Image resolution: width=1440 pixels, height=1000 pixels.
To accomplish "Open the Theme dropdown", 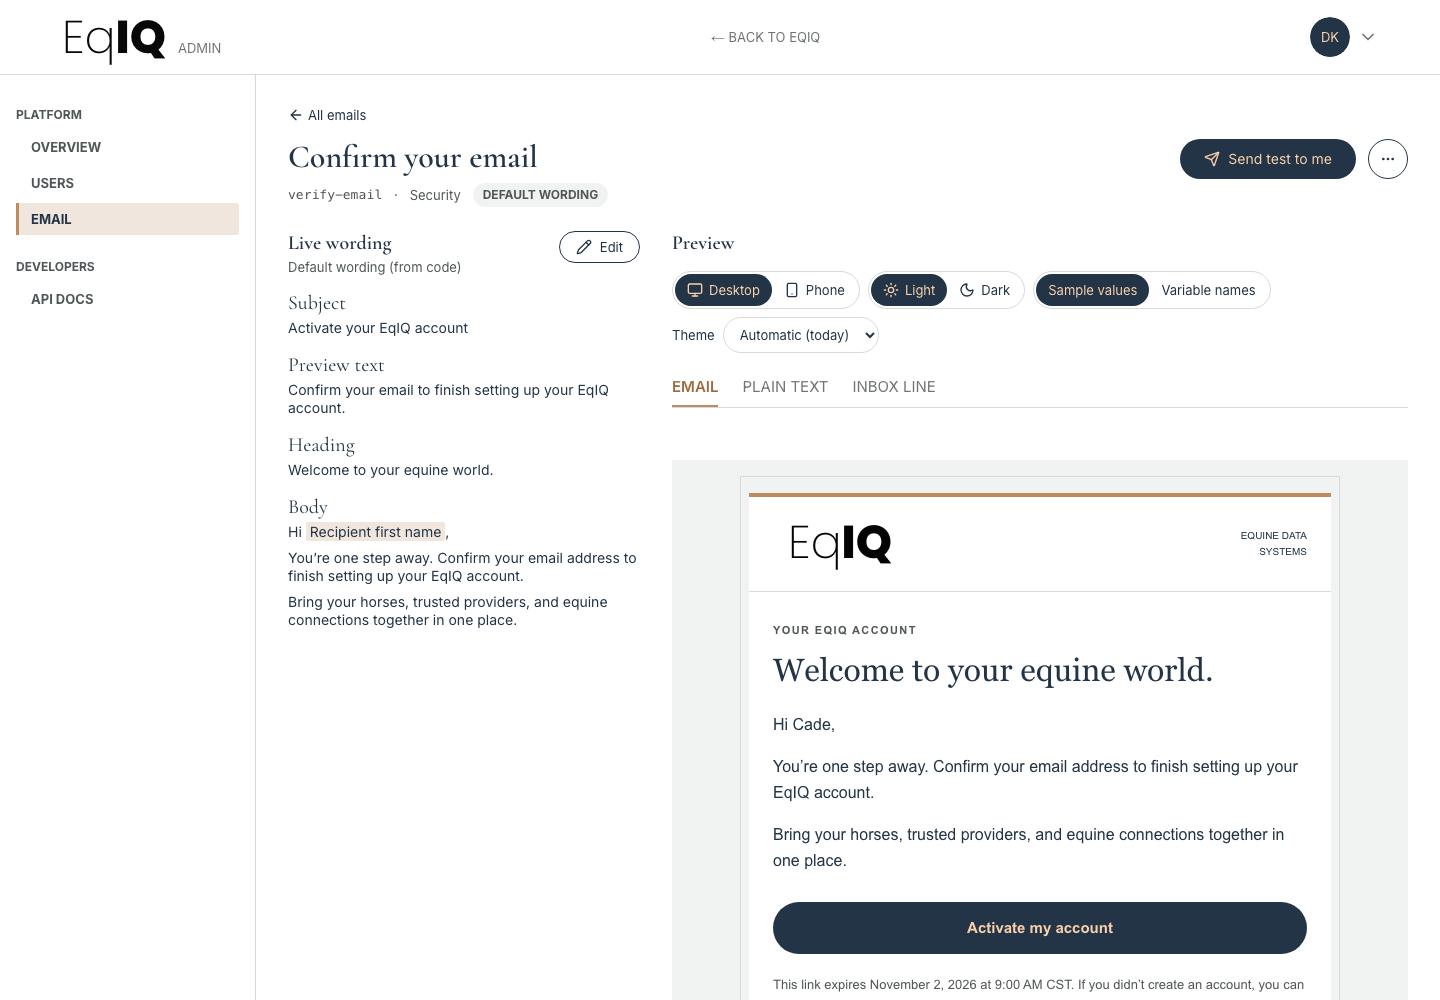I will pyautogui.click(x=801, y=335).
